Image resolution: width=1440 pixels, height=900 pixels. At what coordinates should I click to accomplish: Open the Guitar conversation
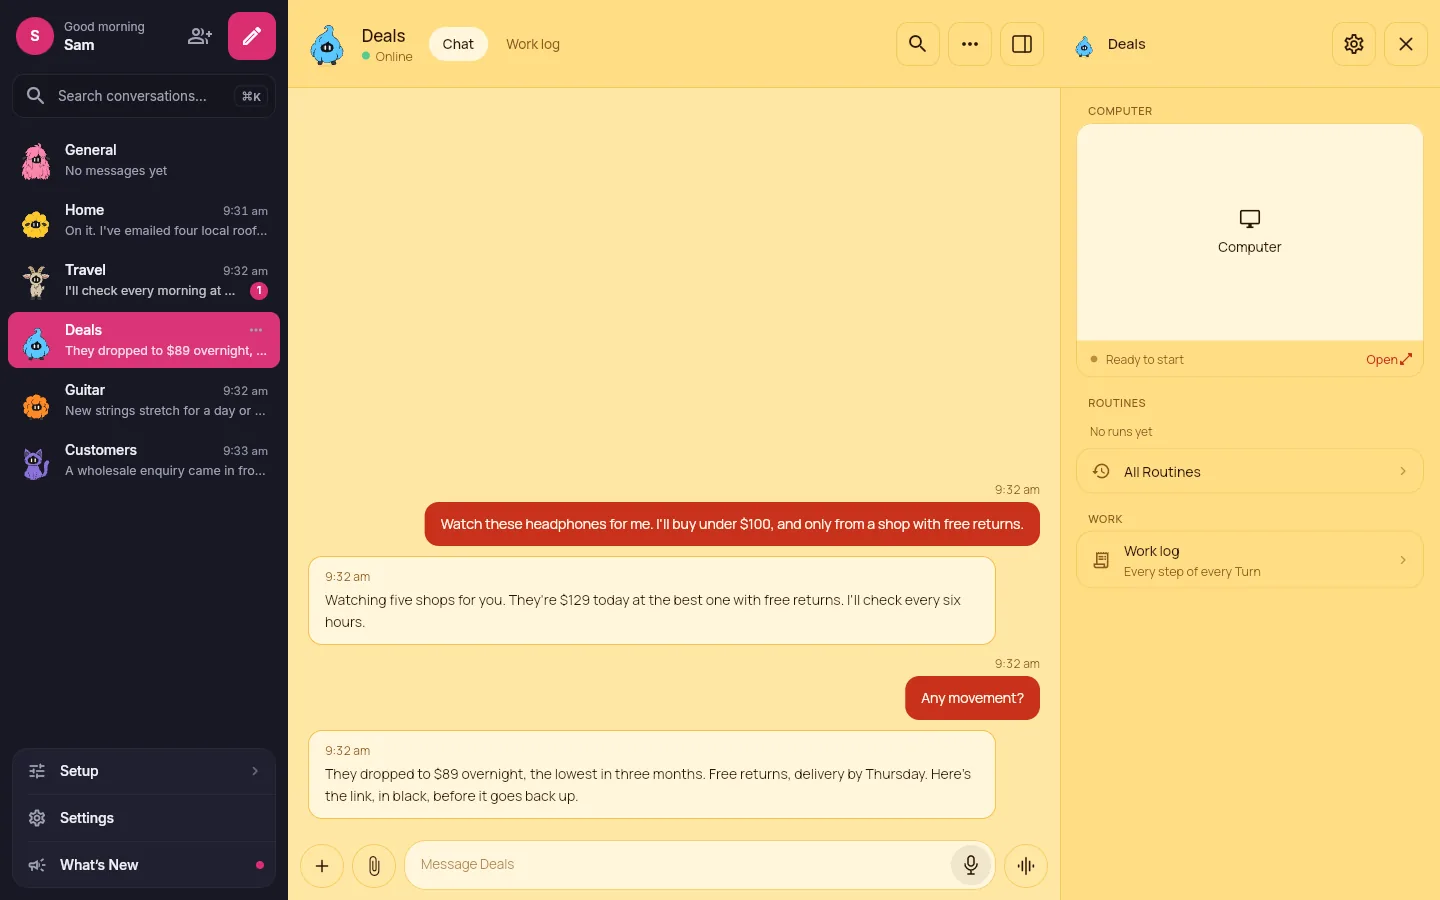(144, 400)
